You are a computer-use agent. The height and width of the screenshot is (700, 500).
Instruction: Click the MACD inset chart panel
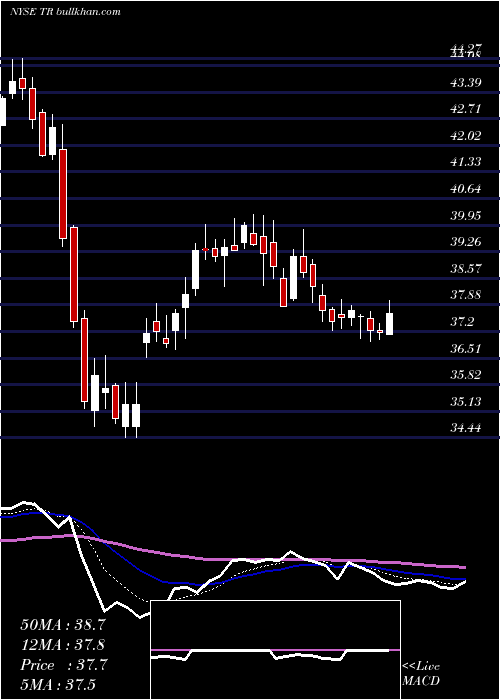(275, 650)
